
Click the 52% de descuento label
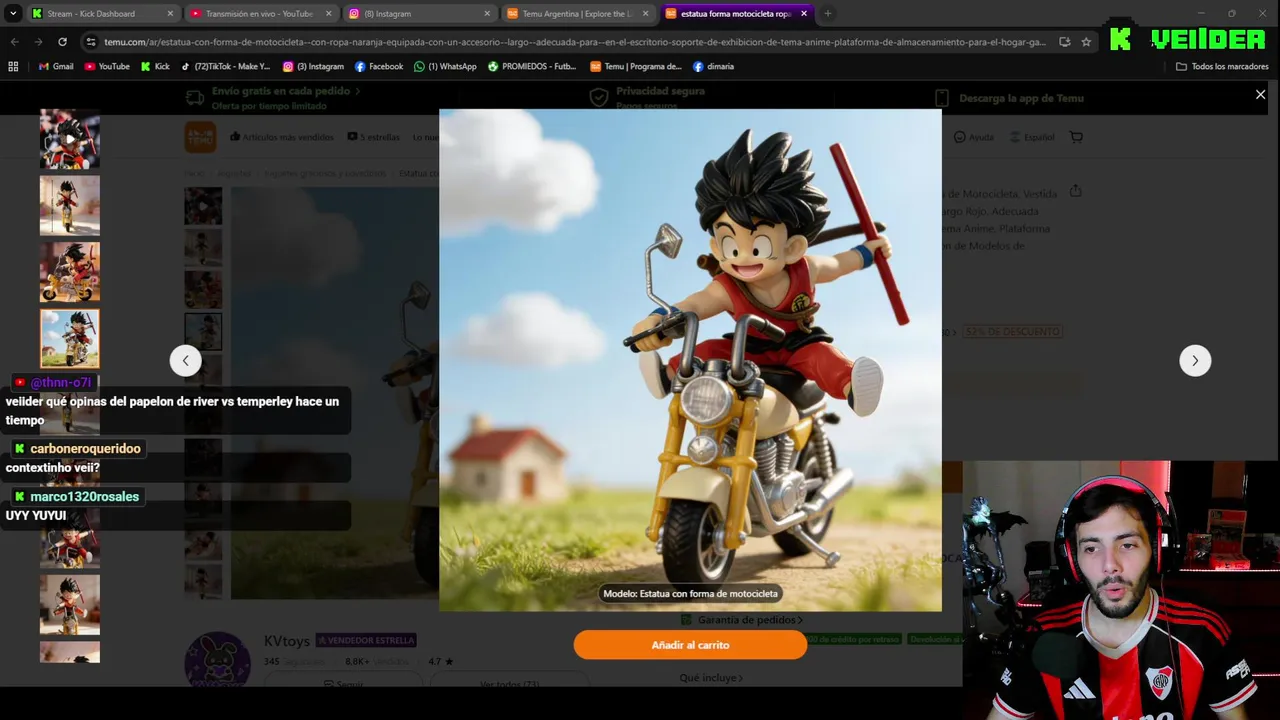pyautogui.click(x=1013, y=331)
